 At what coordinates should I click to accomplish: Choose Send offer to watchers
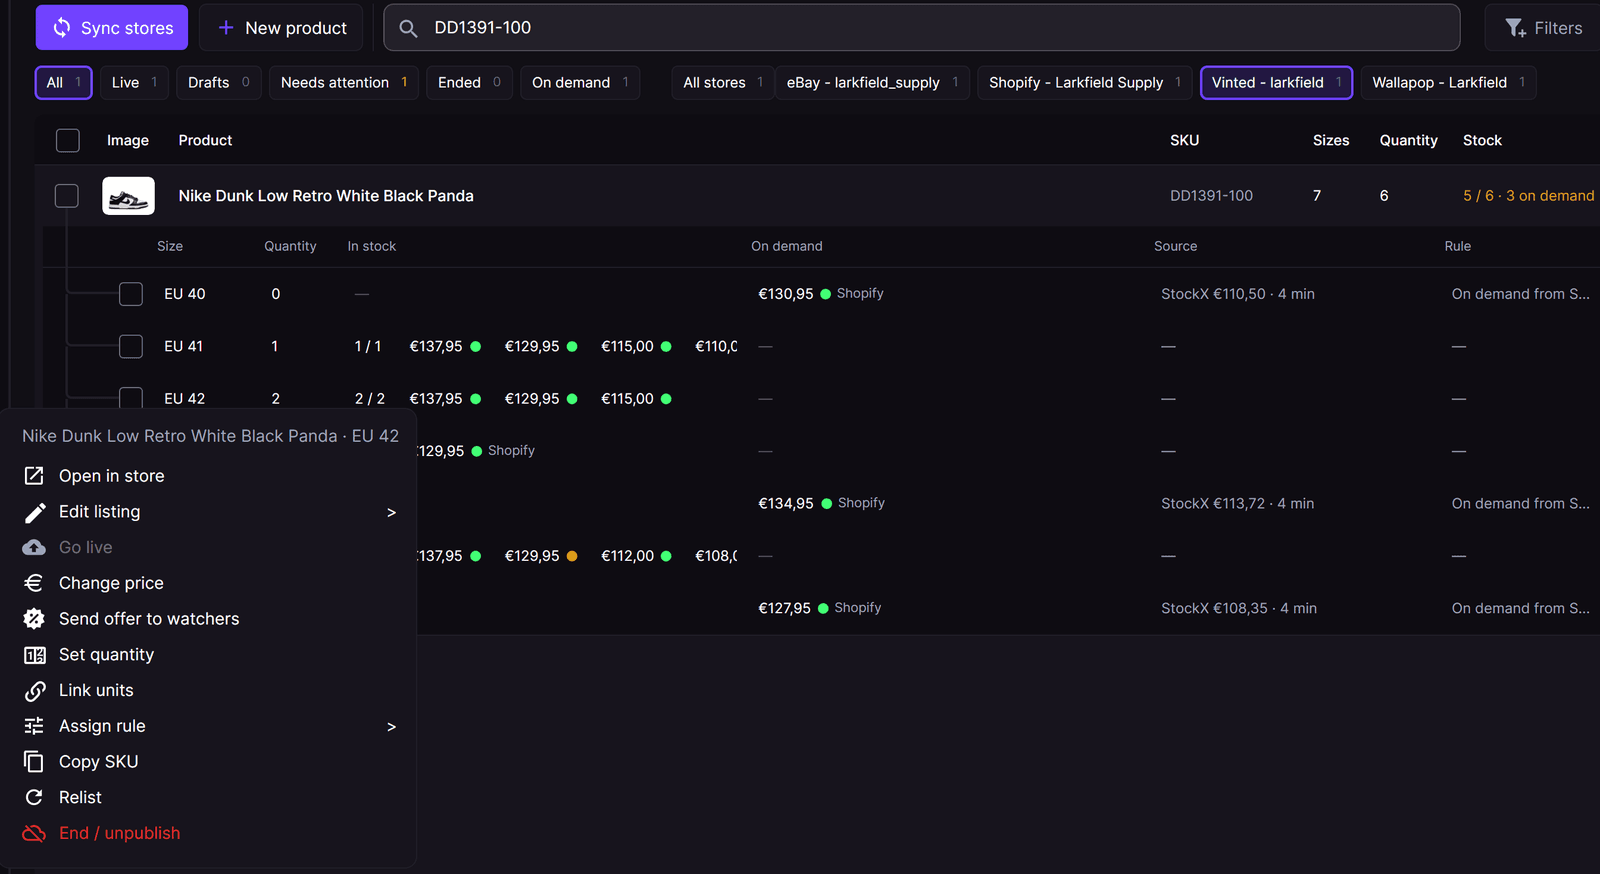click(209, 619)
